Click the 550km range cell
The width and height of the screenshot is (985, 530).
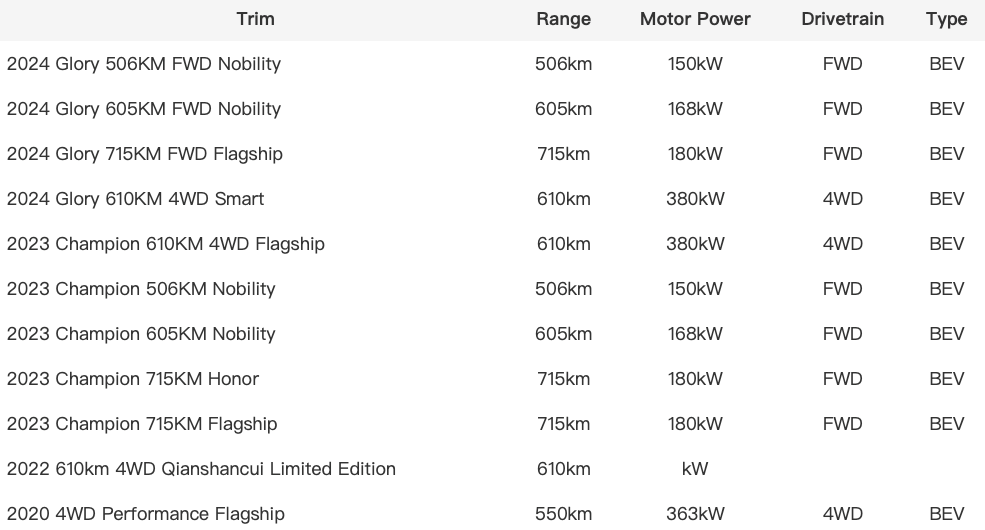pos(563,514)
